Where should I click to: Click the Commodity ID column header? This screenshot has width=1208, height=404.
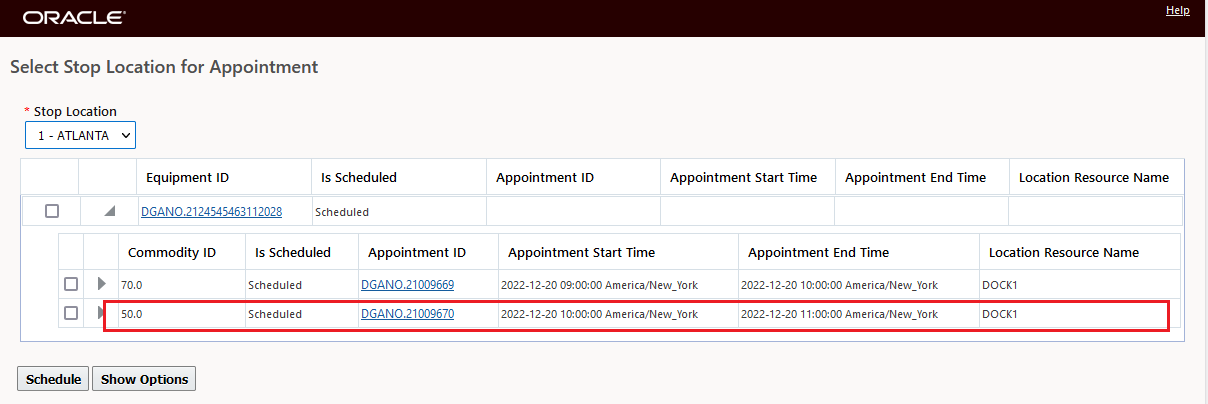coord(172,252)
